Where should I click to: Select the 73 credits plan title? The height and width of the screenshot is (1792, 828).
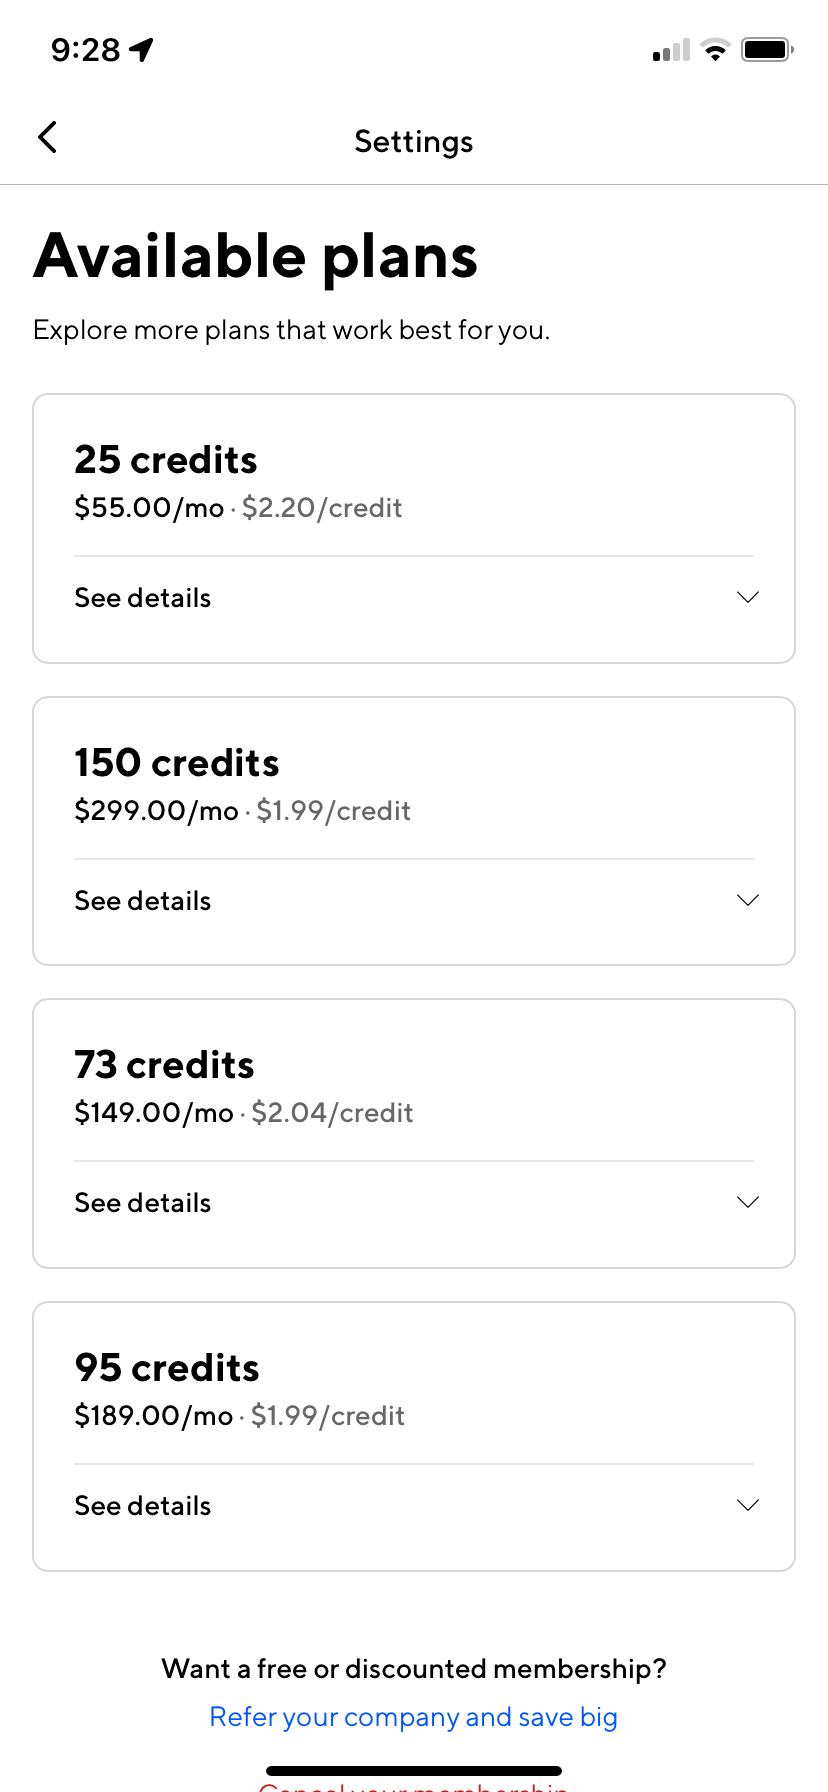tap(165, 1065)
